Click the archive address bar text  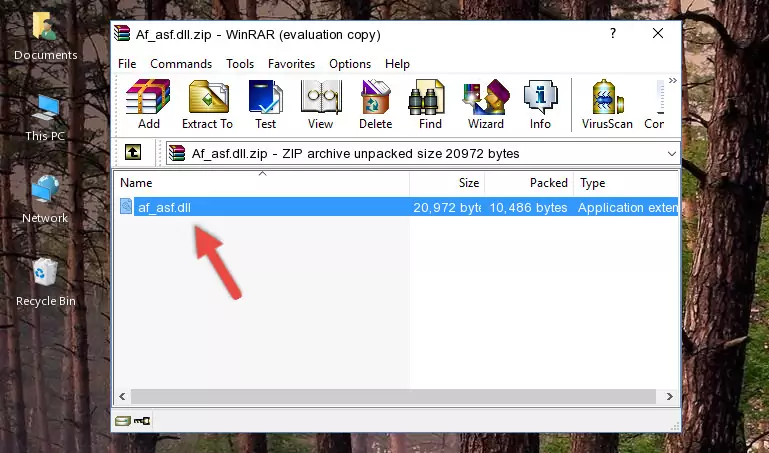point(355,154)
